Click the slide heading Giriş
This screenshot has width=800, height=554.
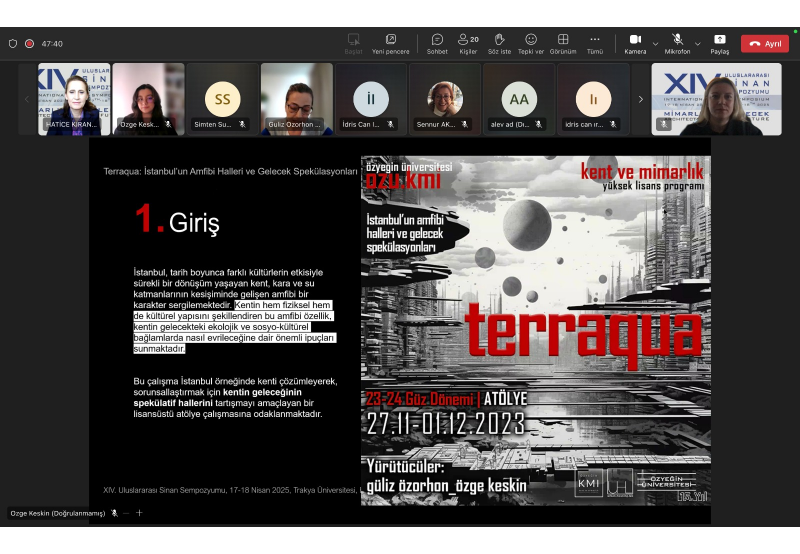coord(194,222)
